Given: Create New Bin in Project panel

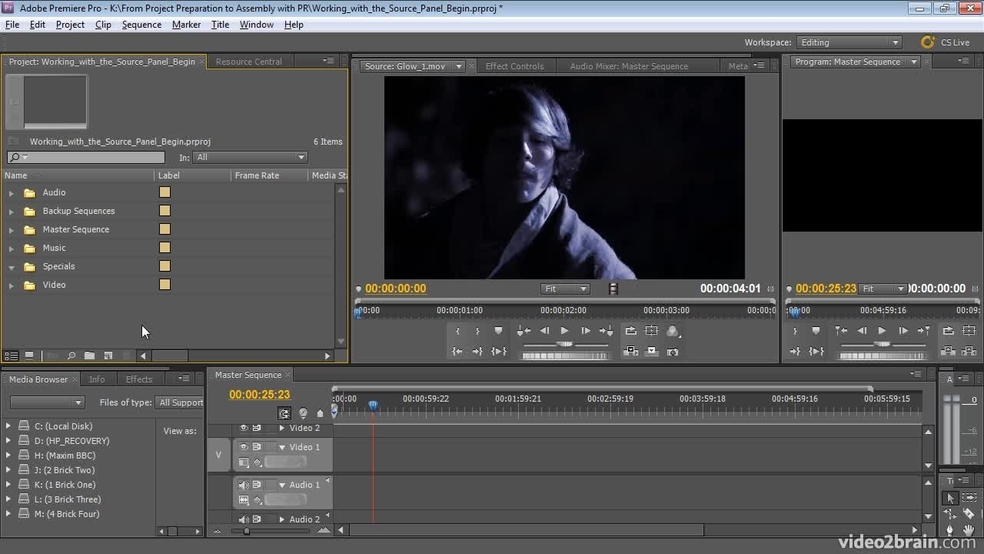Looking at the screenshot, I should (x=90, y=356).
